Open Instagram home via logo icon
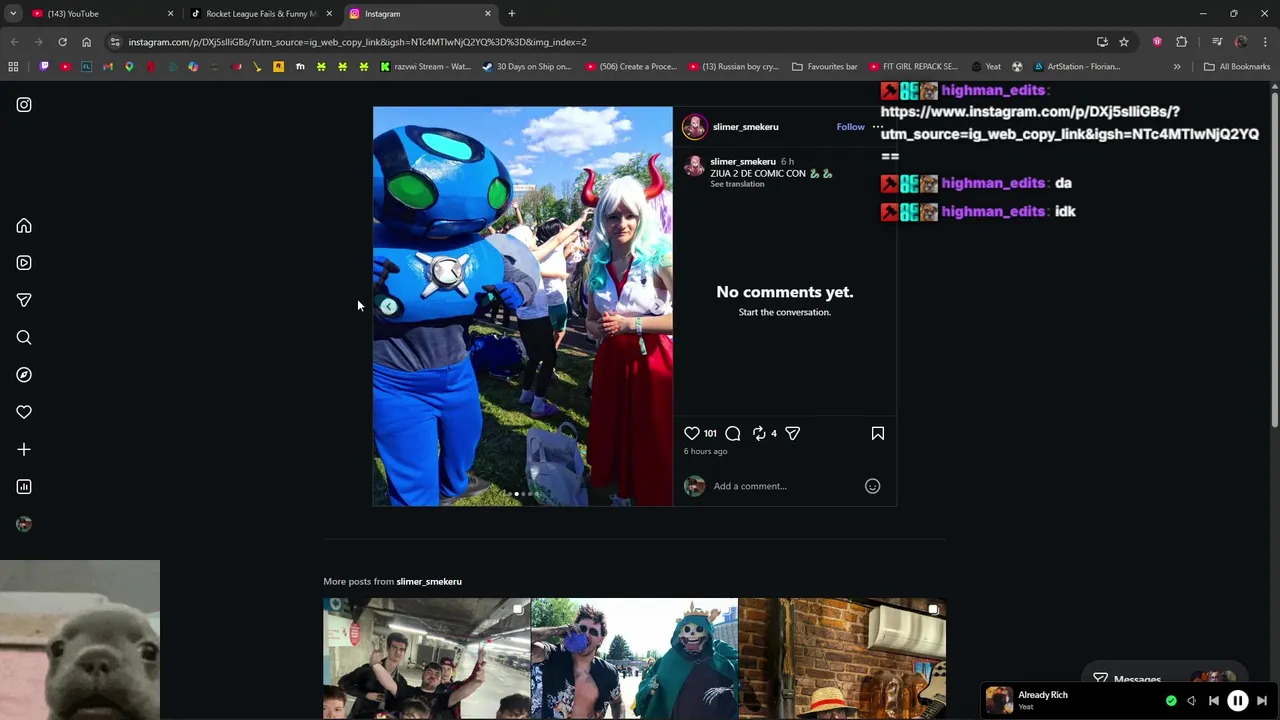This screenshot has height=720, width=1280. [x=24, y=104]
